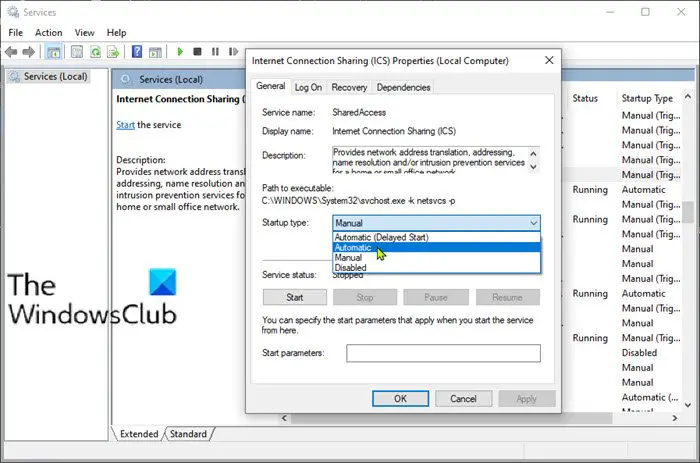
Task: Click the last visible Startup Type entry, Automatic (...
Action: pyautogui.click(x=650, y=397)
